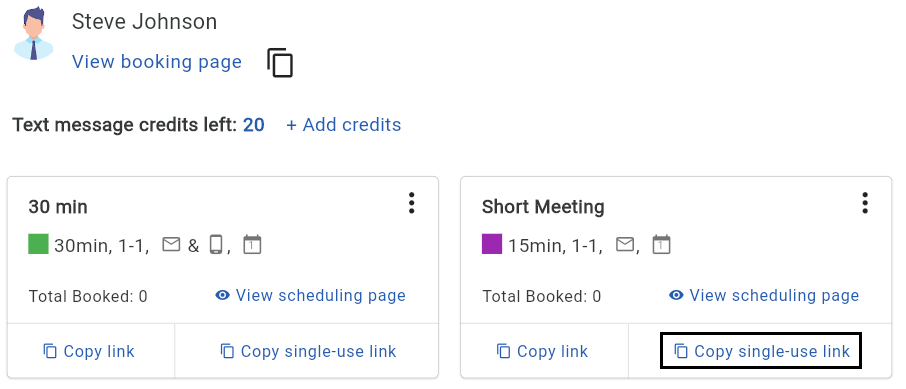Click green color square on 30 min card
This screenshot has width=906, height=389.
[x=38, y=244]
